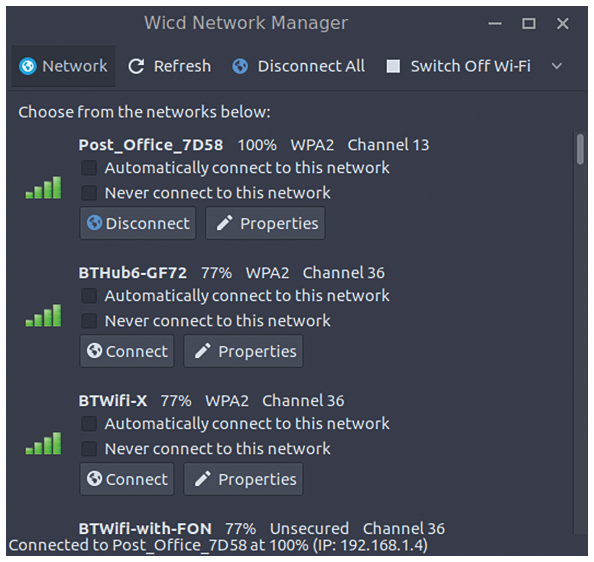
Task: Disconnect from Post_Office_7D58 network
Action: [138, 223]
